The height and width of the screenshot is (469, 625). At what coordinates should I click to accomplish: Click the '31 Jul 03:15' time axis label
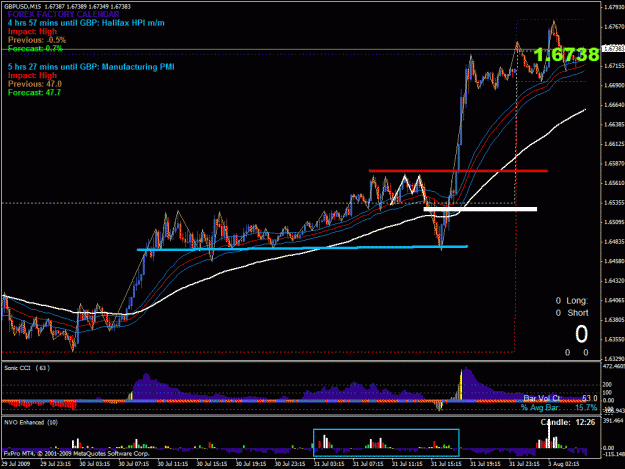tap(329, 464)
